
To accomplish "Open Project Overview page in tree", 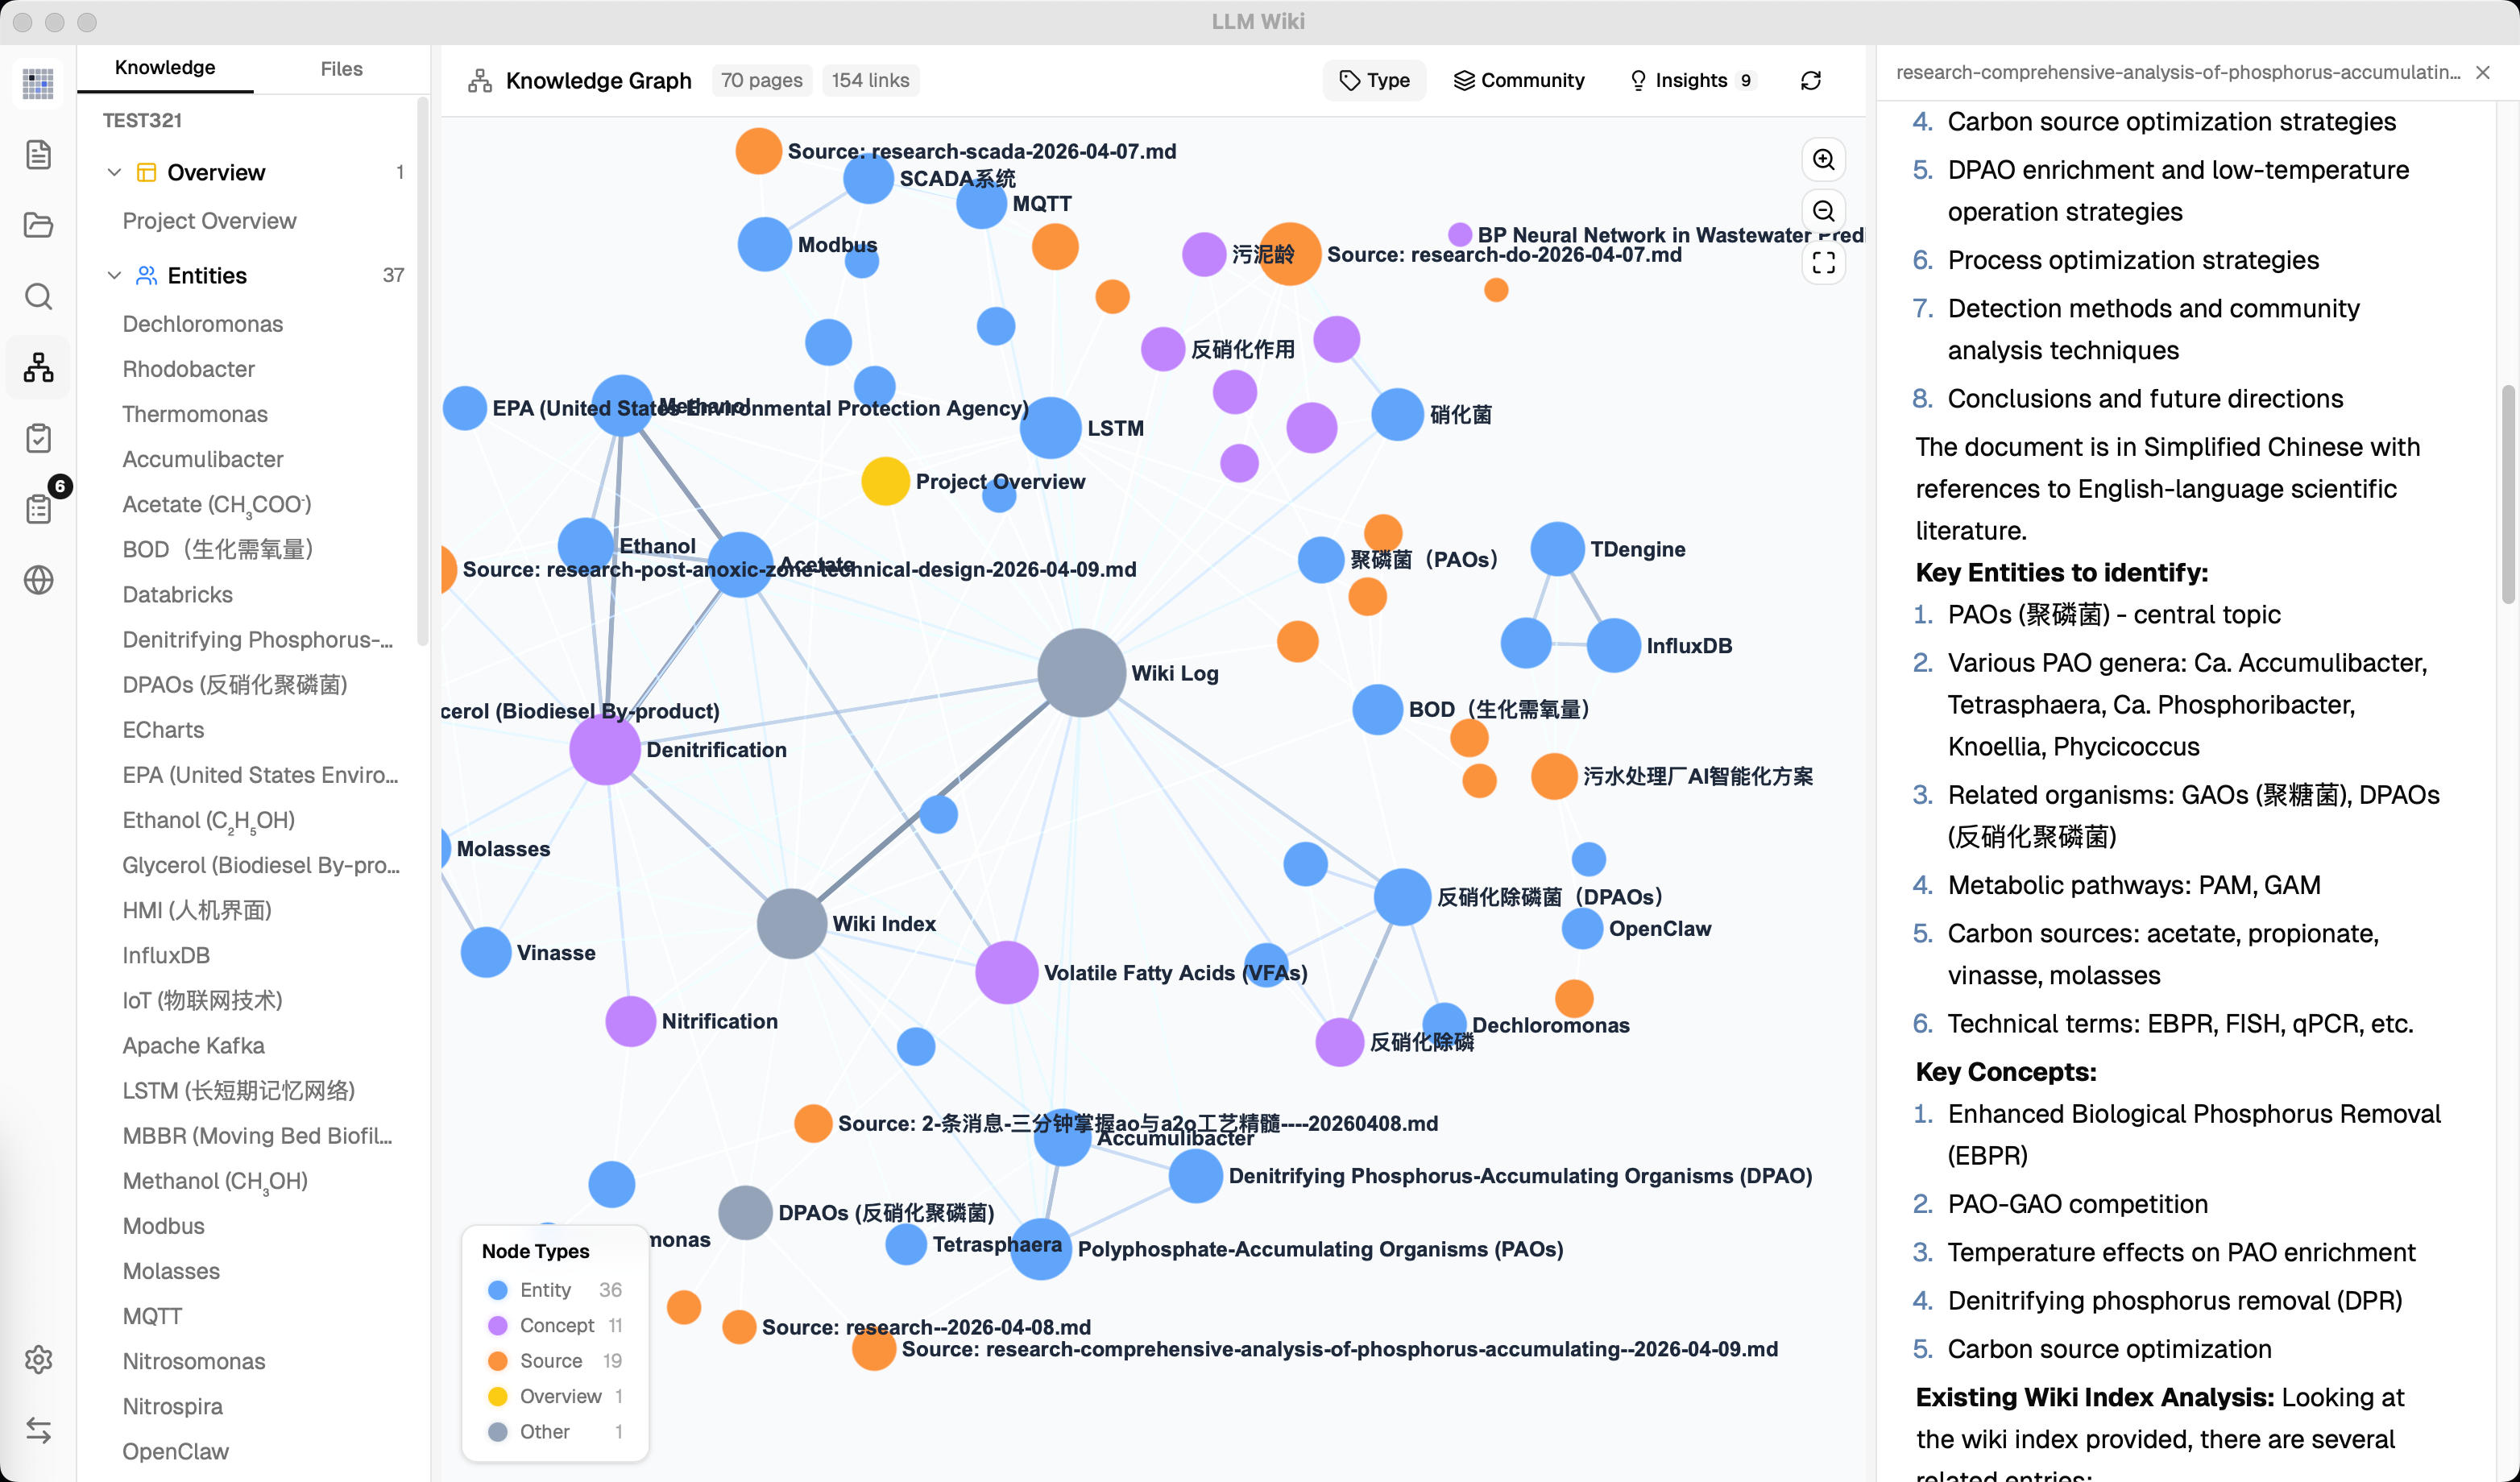I will pyautogui.click(x=209, y=221).
